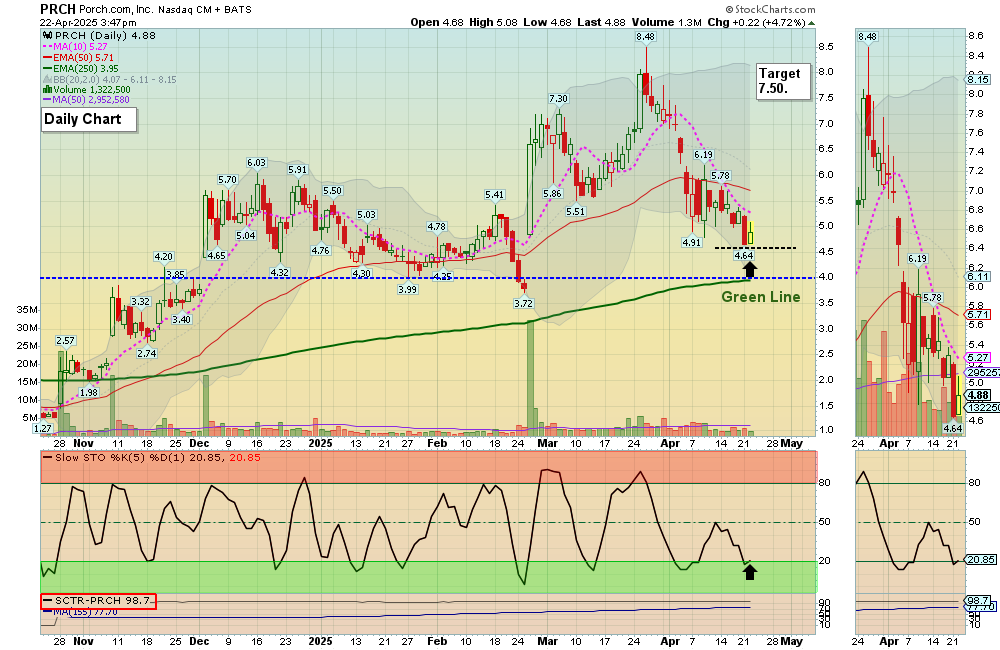Click the High 5.08 header value
The image size is (1000, 650).
(493, 22)
